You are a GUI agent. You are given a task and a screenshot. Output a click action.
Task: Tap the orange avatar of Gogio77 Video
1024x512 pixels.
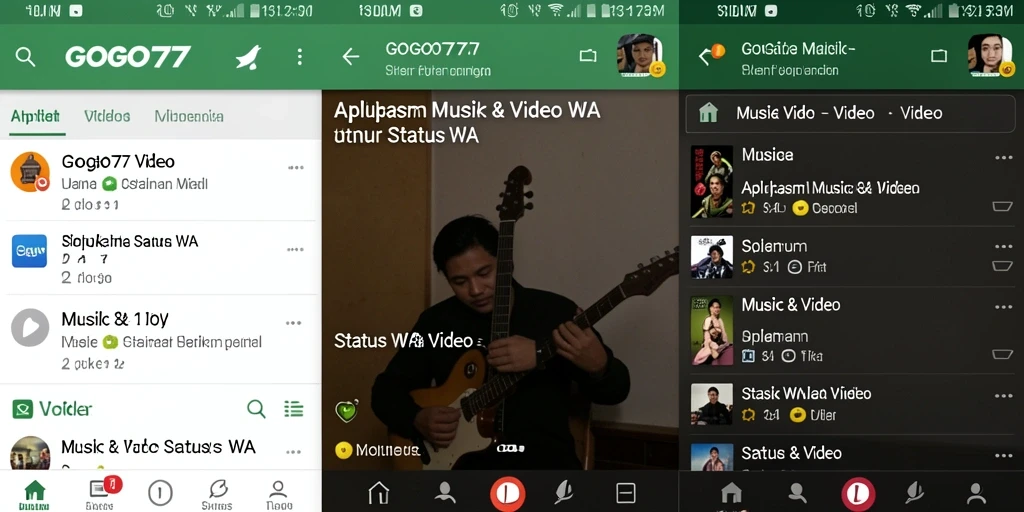[30, 172]
